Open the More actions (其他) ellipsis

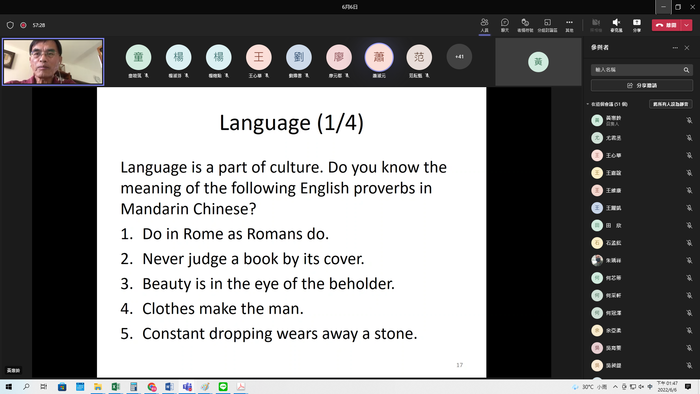(x=569, y=25)
